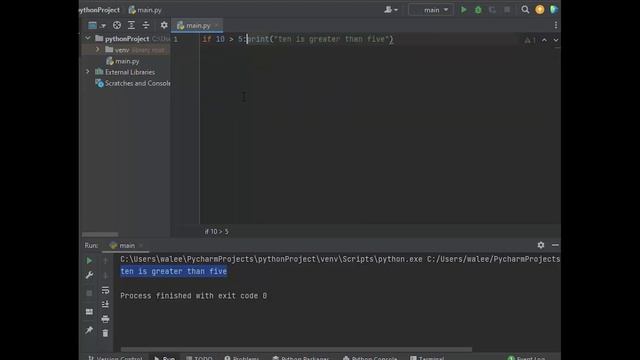Click the orange IDE updates icon

pos(540,10)
